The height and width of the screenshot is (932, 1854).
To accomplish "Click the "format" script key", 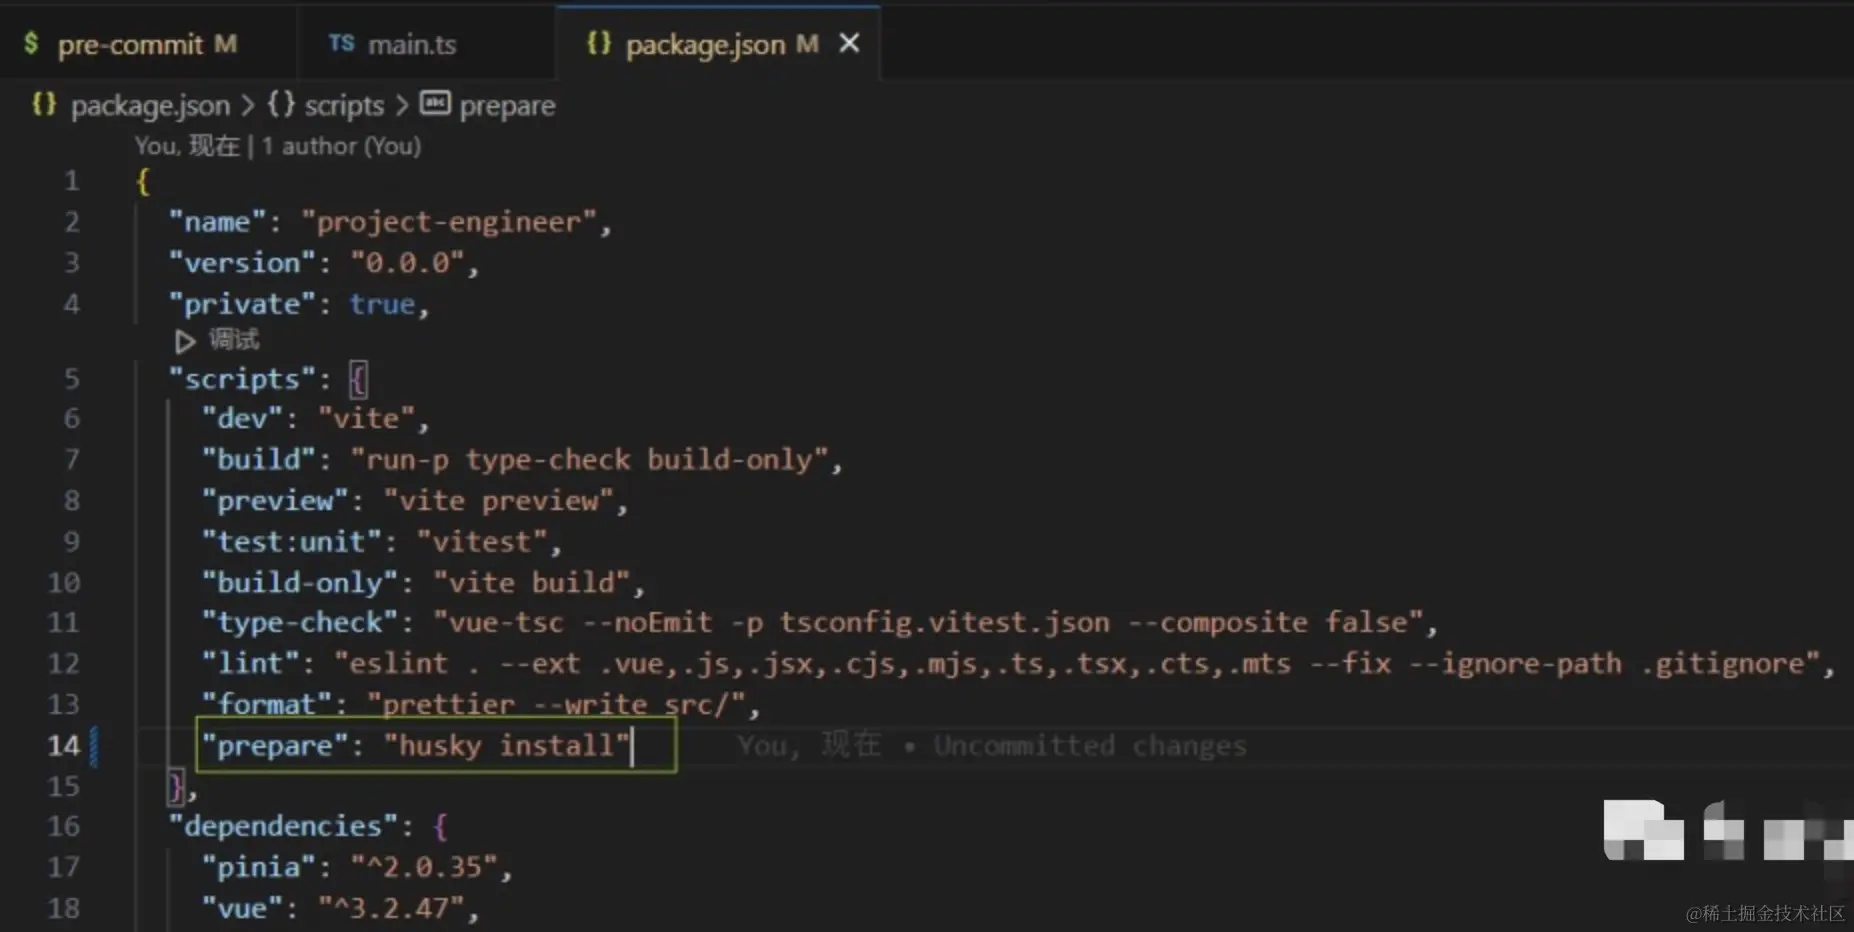I will 267,705.
